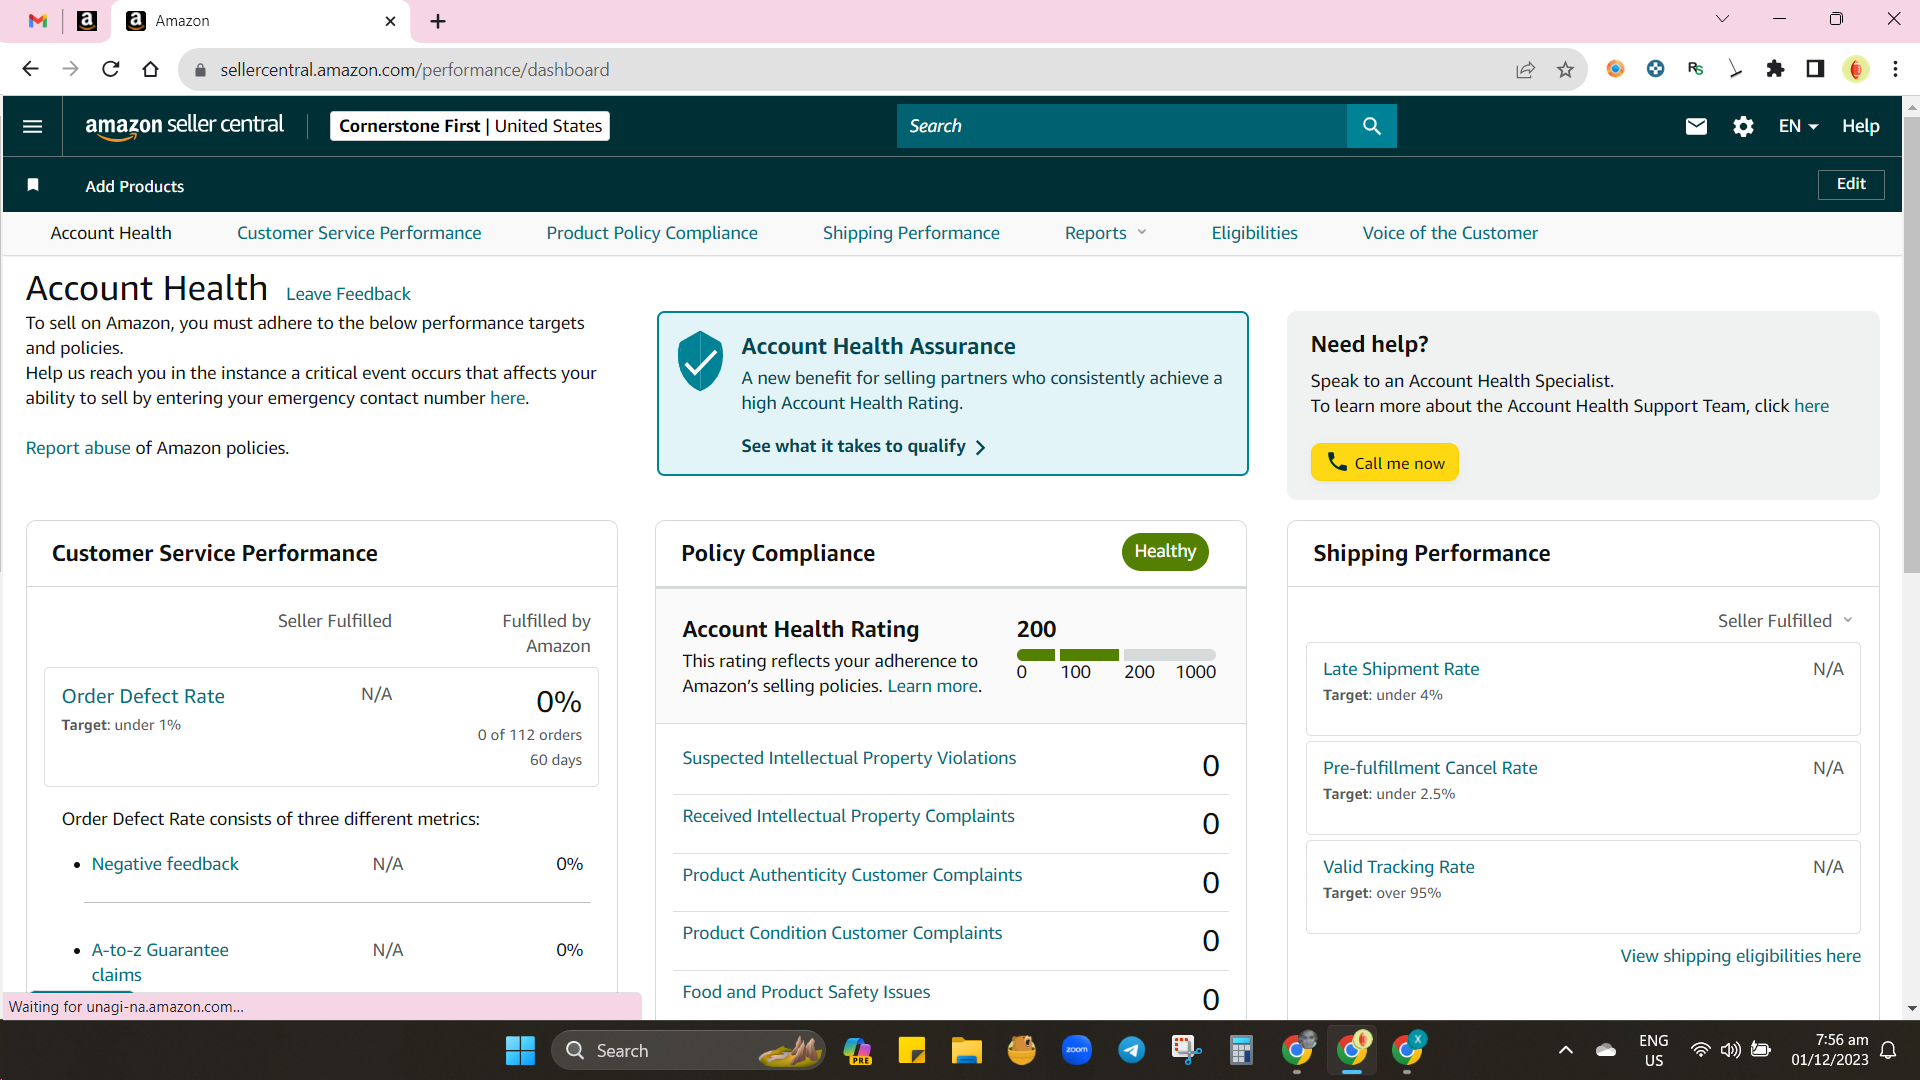Open the Valid Tracking Rate link
The height and width of the screenshot is (1080, 1920).
tap(1398, 867)
